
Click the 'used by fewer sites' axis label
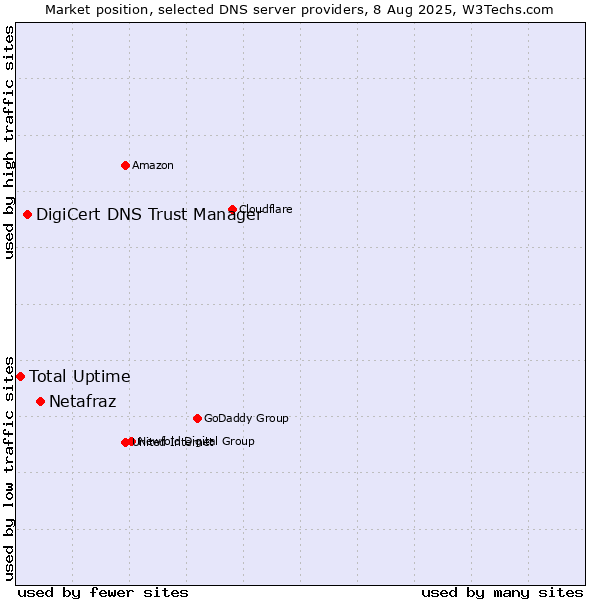(x=103, y=593)
